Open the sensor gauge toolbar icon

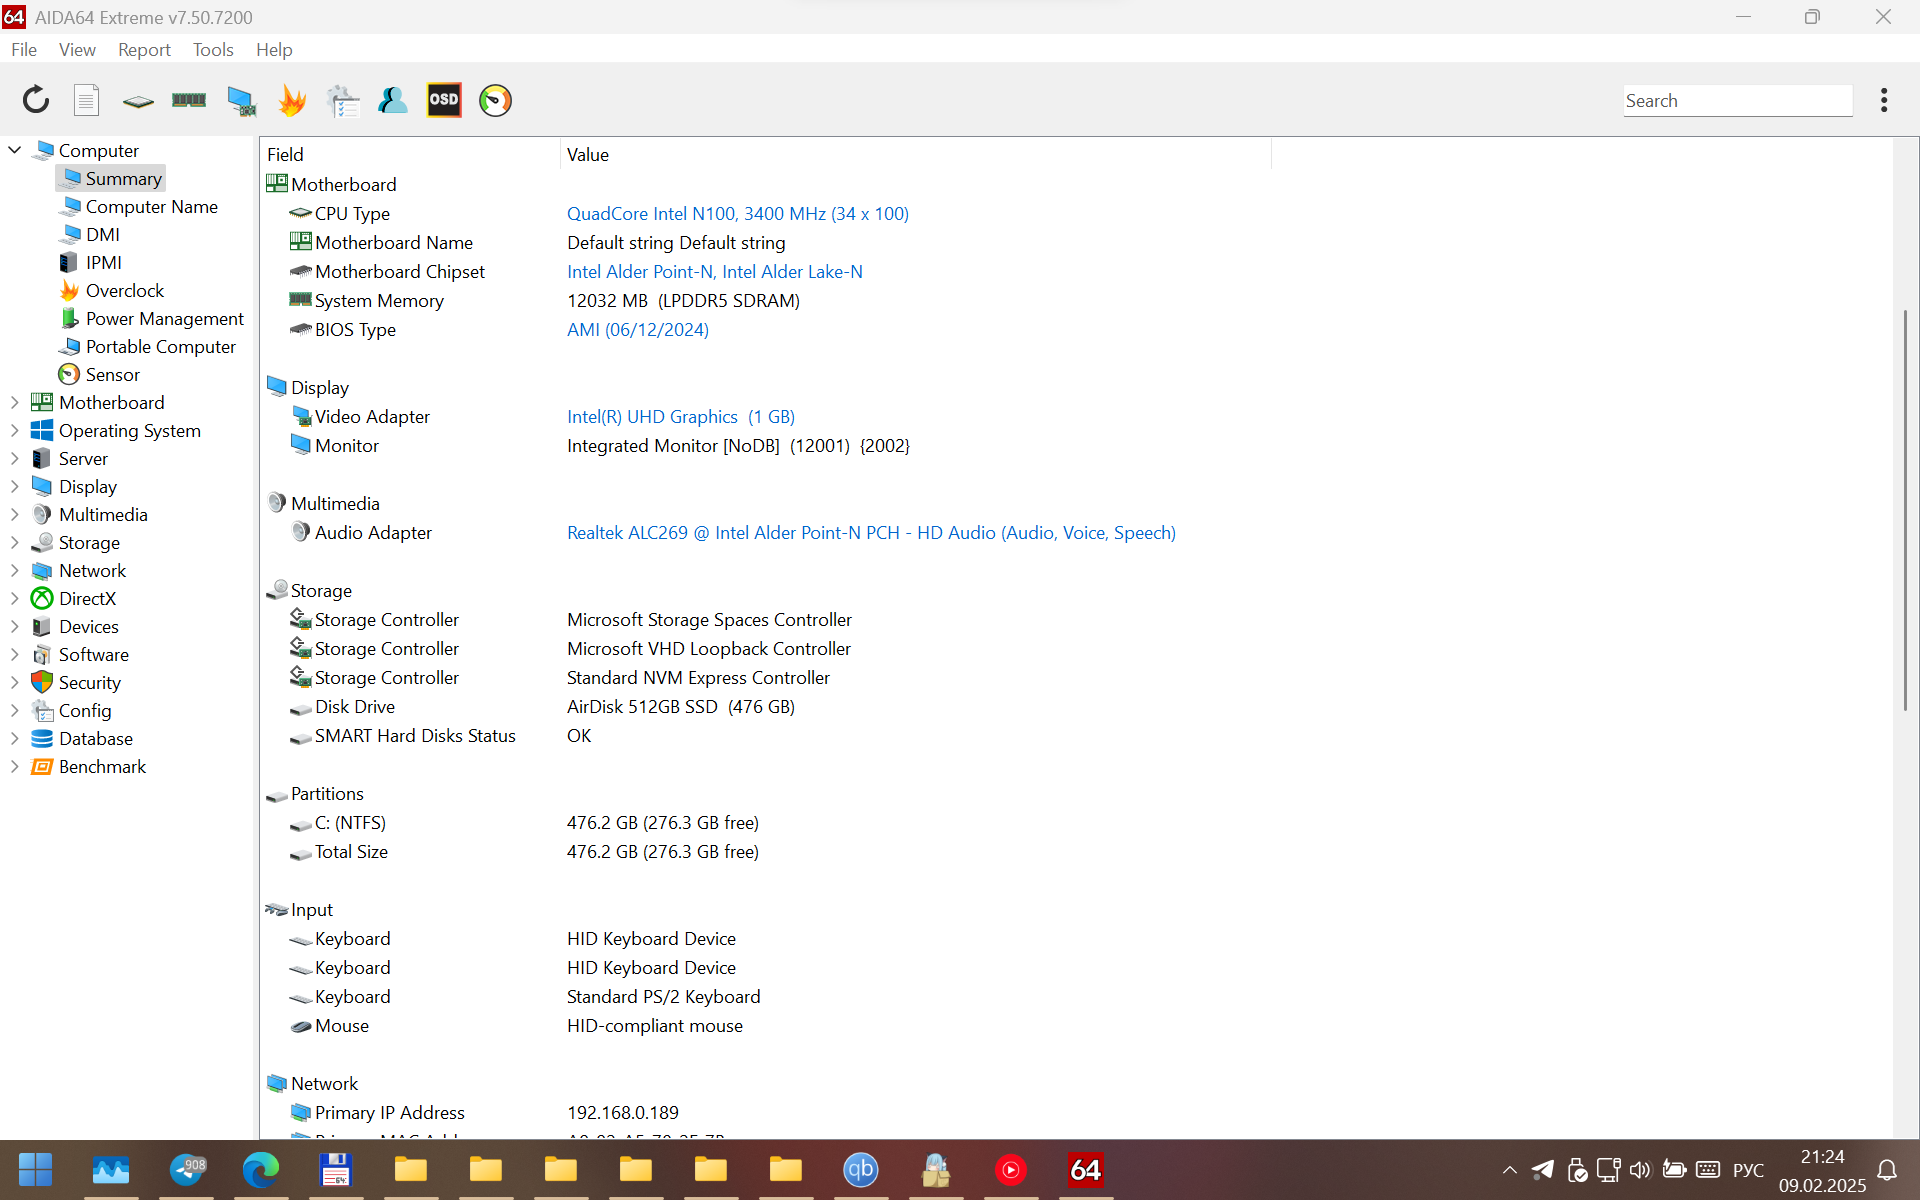(x=495, y=100)
